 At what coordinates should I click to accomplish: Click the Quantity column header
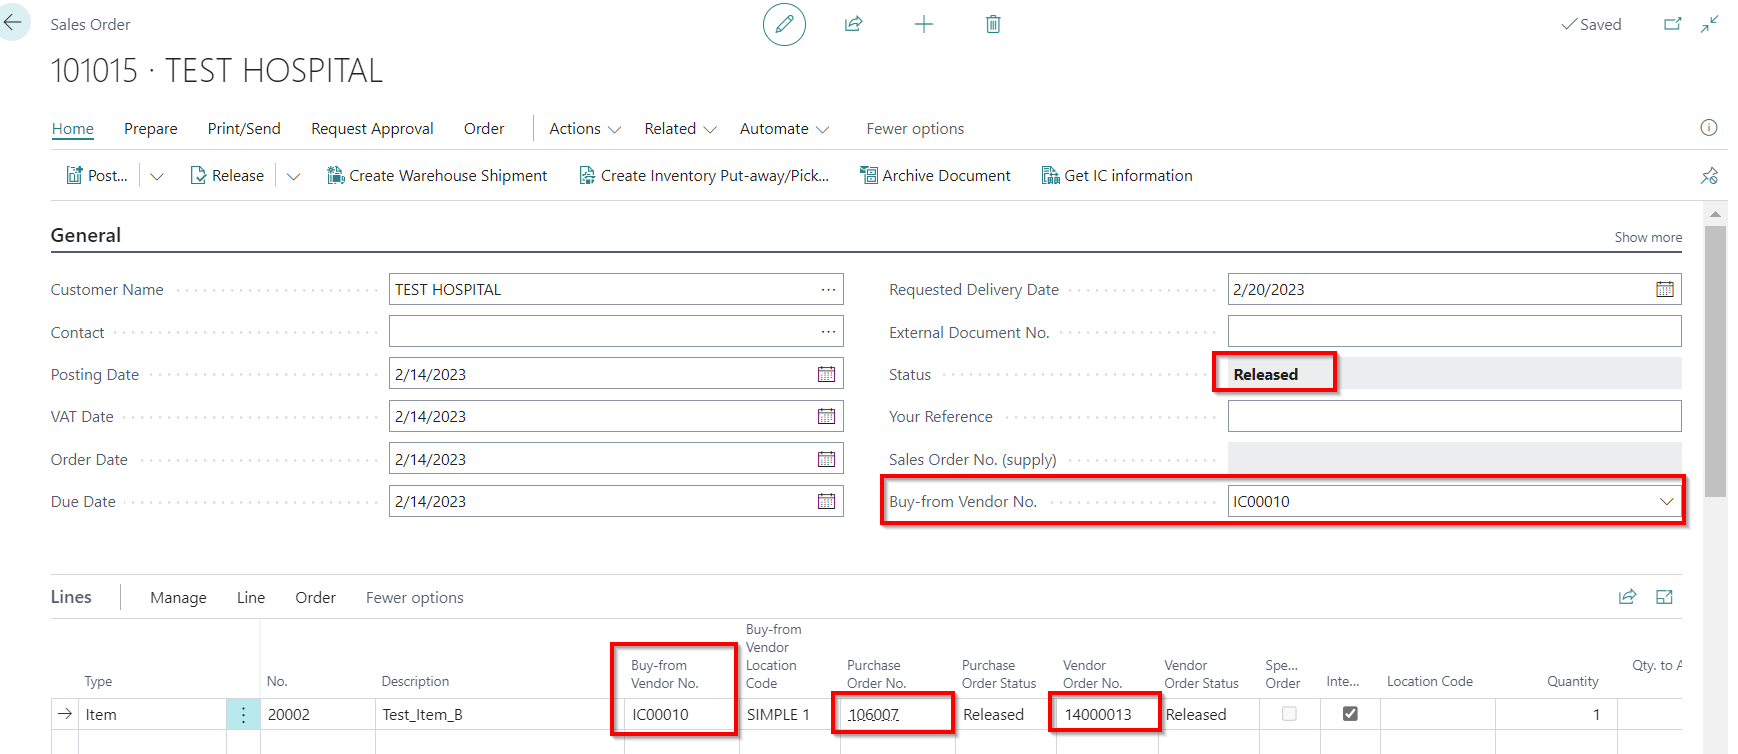(x=1572, y=681)
